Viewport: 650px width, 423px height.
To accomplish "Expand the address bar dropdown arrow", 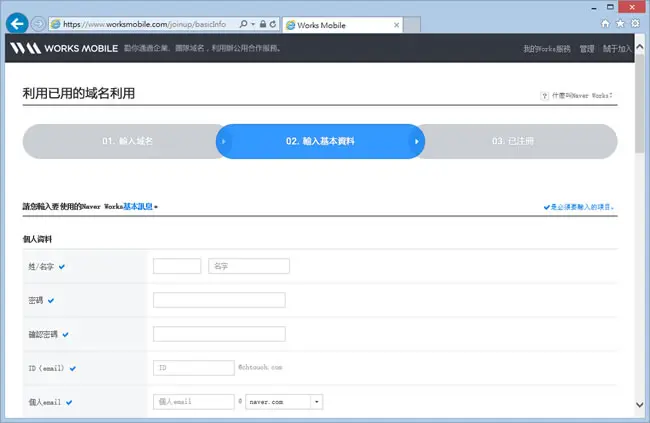I will click(x=253, y=24).
